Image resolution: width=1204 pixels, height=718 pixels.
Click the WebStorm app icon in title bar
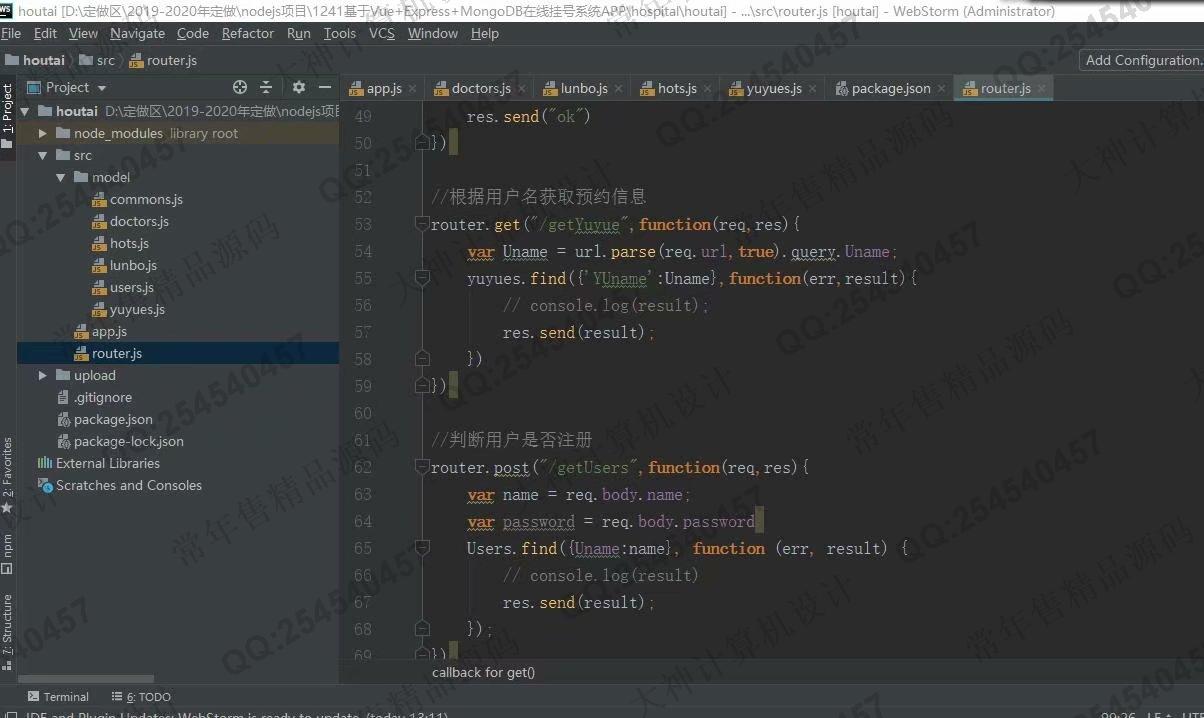coord(6,10)
